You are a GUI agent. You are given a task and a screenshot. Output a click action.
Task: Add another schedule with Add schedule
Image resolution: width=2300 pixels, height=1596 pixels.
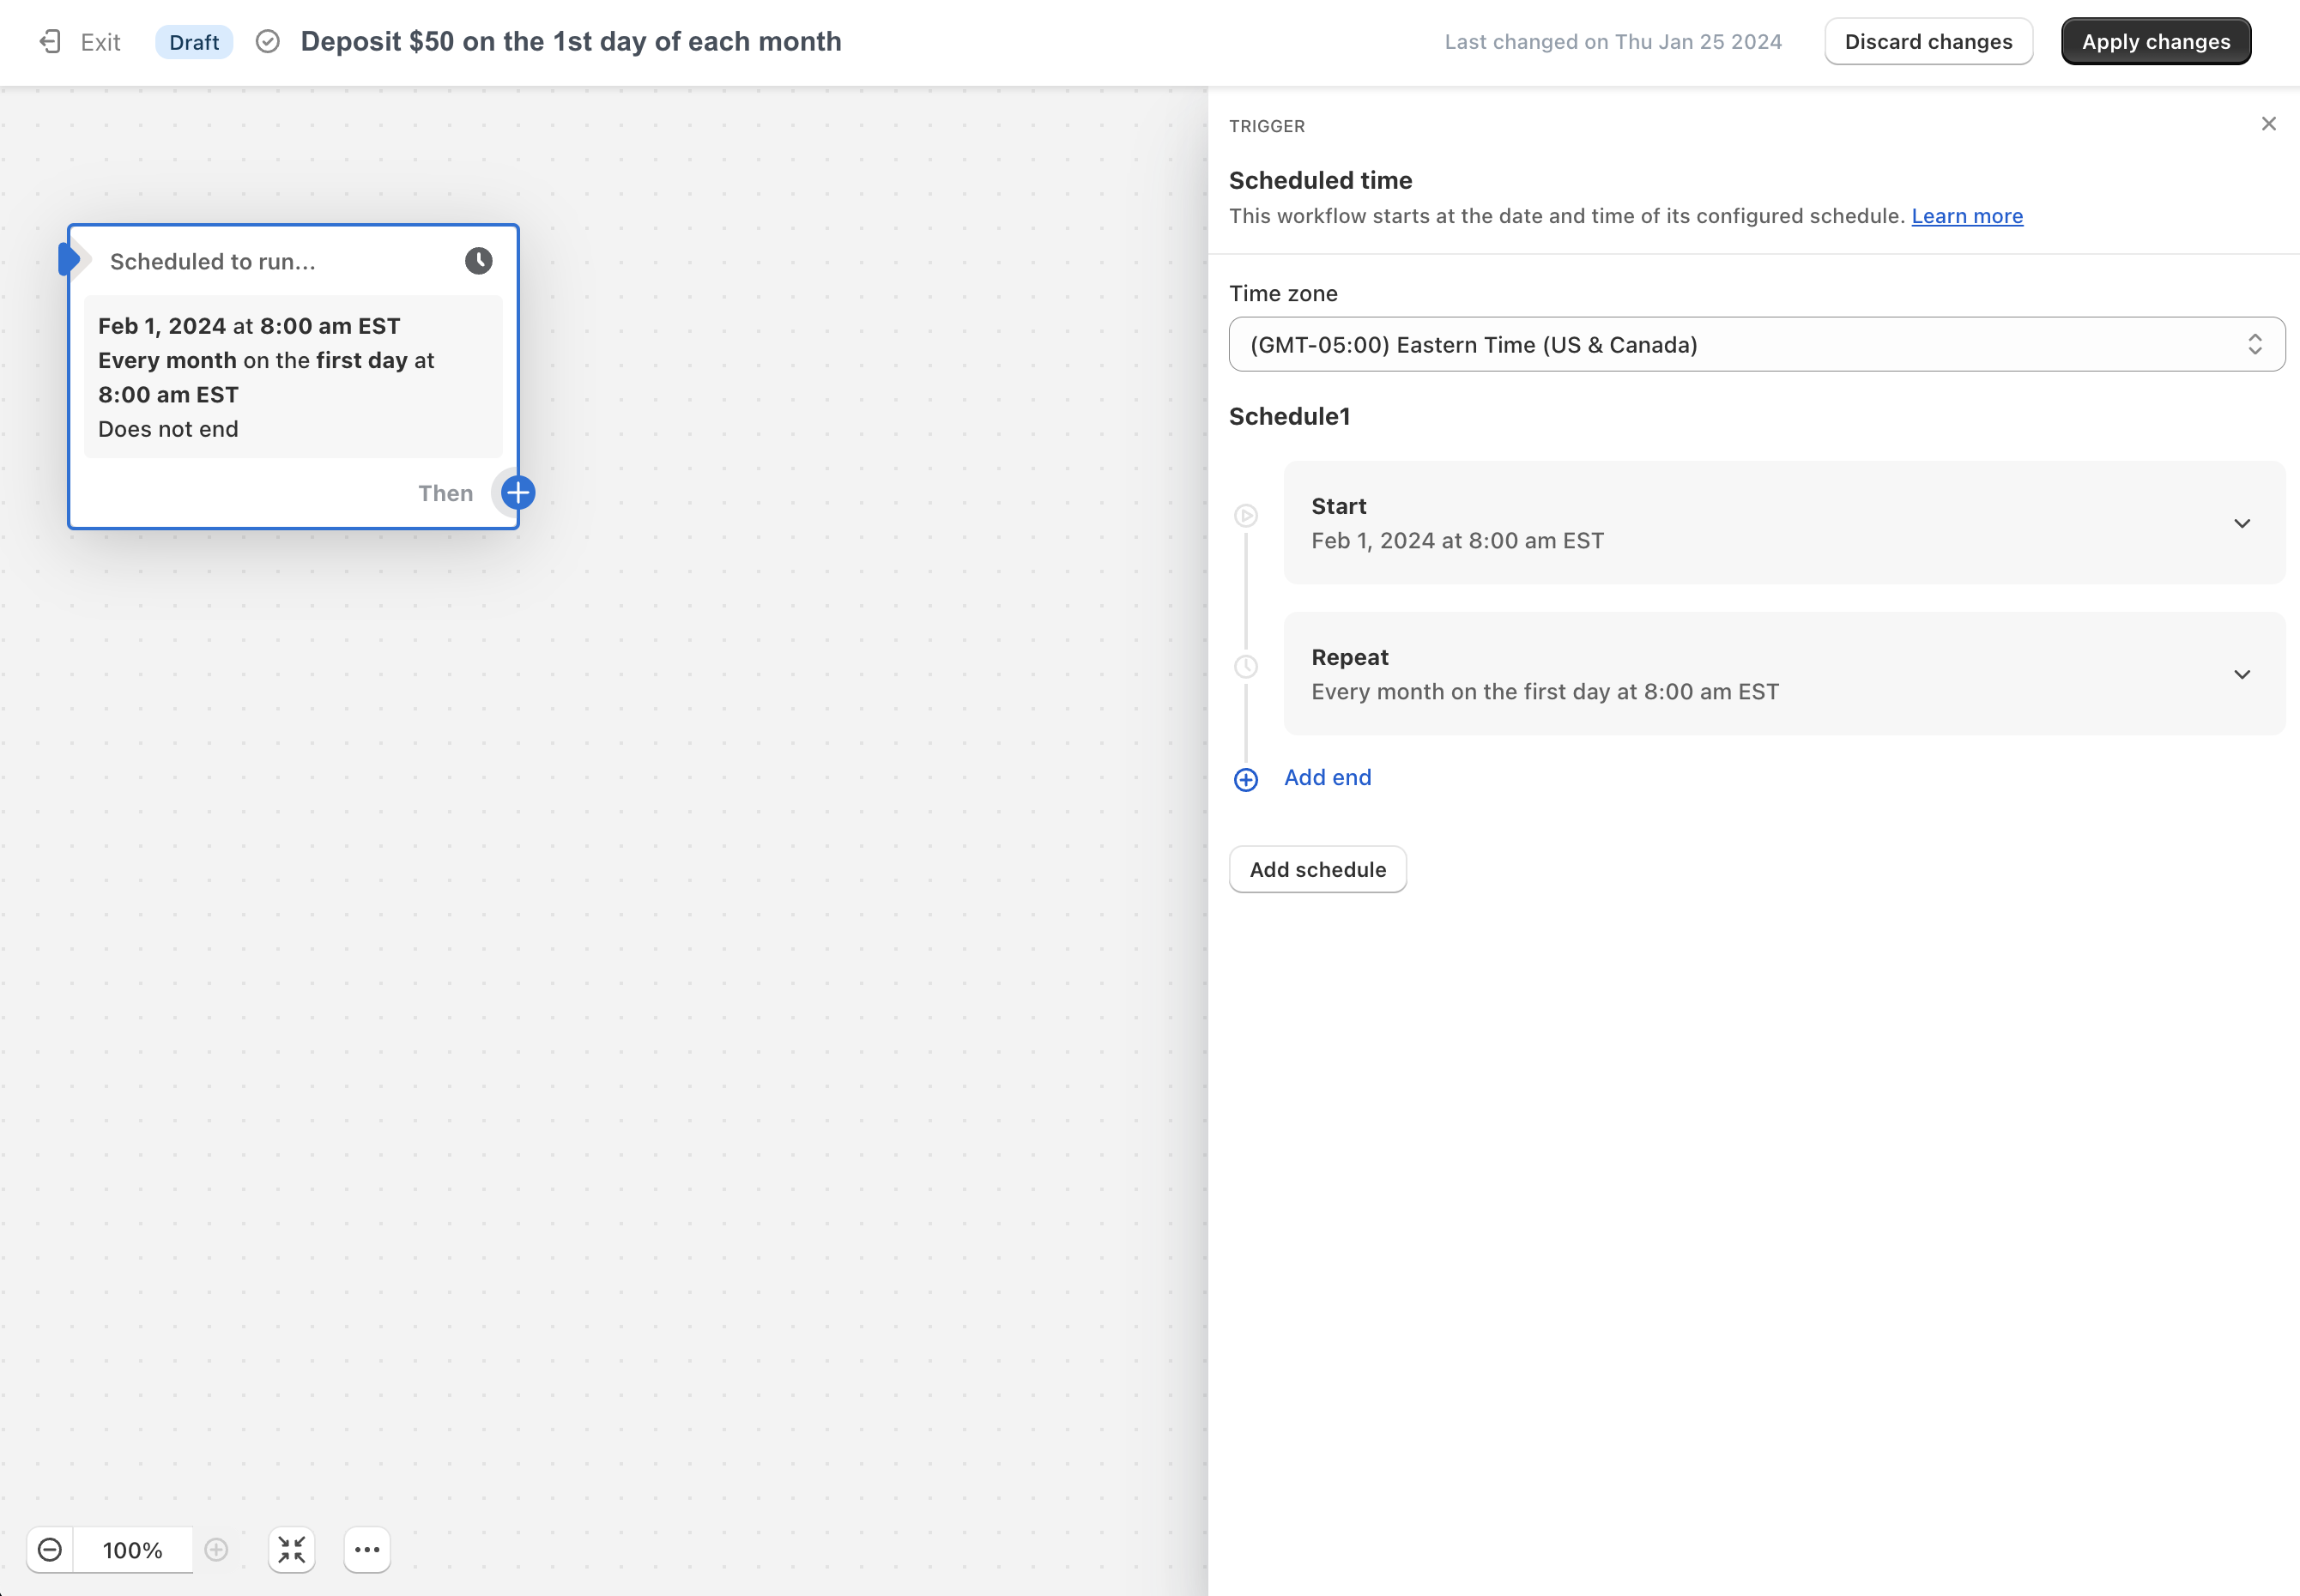tap(1317, 869)
